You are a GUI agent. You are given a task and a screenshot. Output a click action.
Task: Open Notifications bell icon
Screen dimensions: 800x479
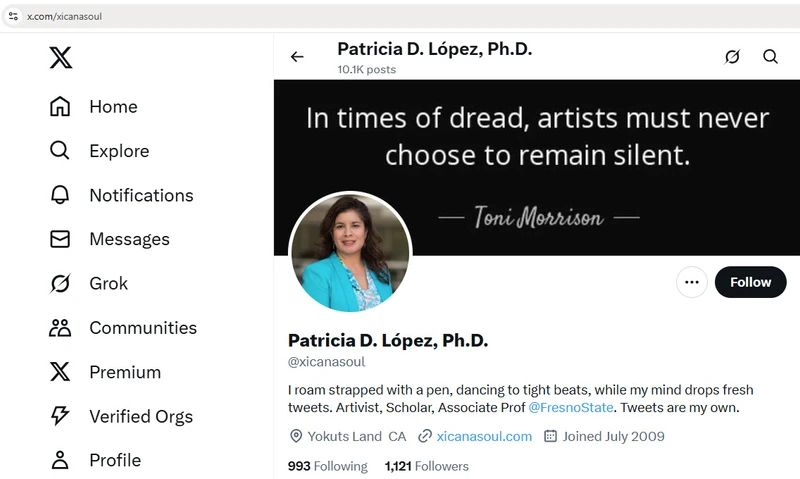tap(60, 195)
